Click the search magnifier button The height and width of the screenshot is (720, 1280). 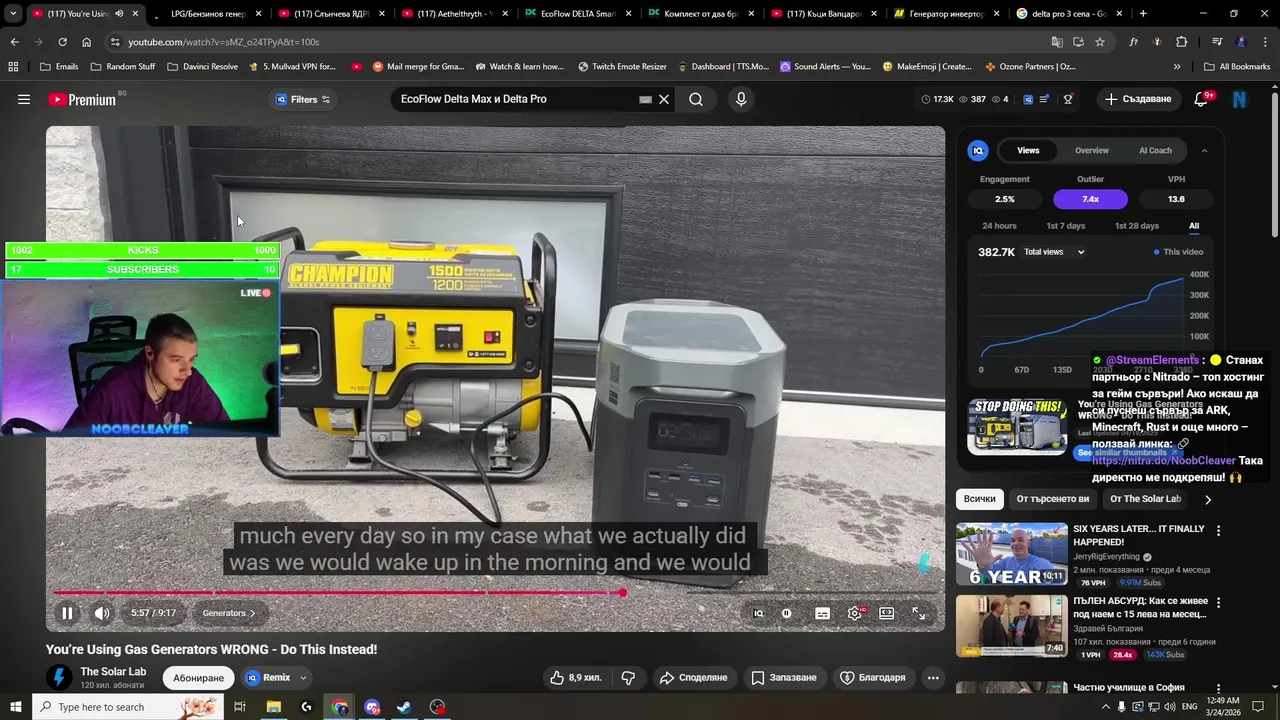coord(696,99)
